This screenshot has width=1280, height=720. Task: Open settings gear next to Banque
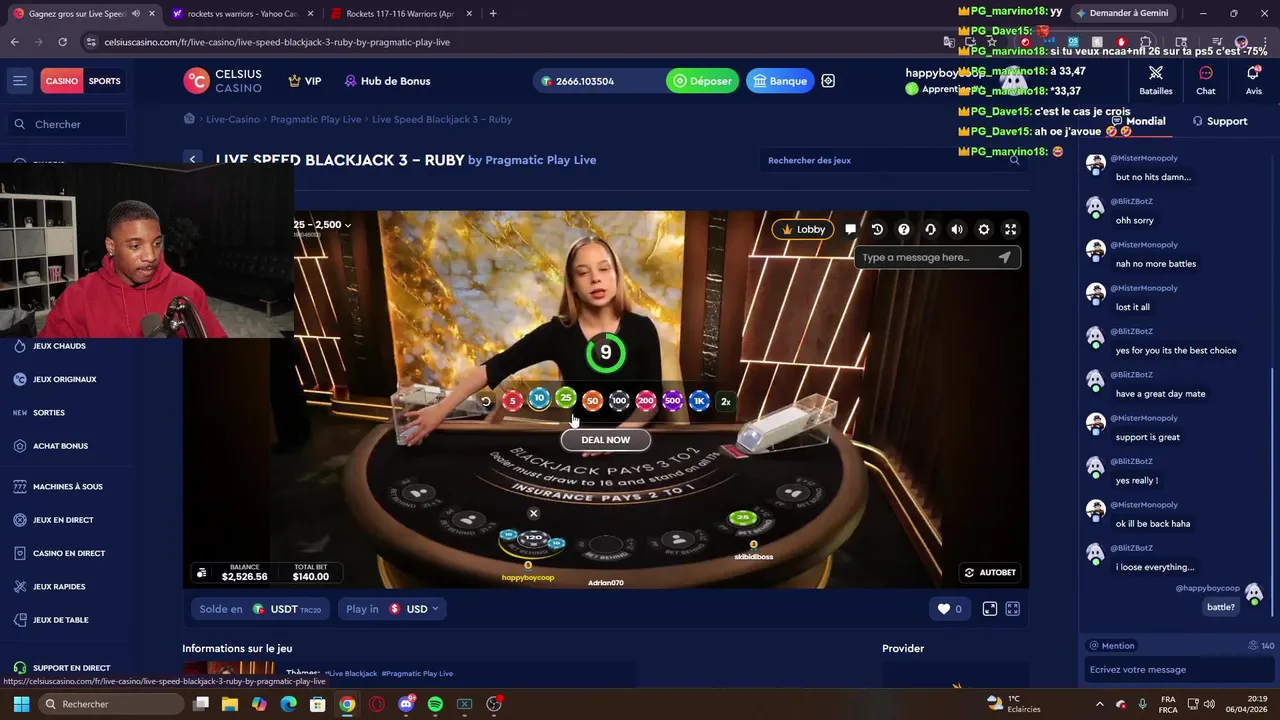click(828, 81)
